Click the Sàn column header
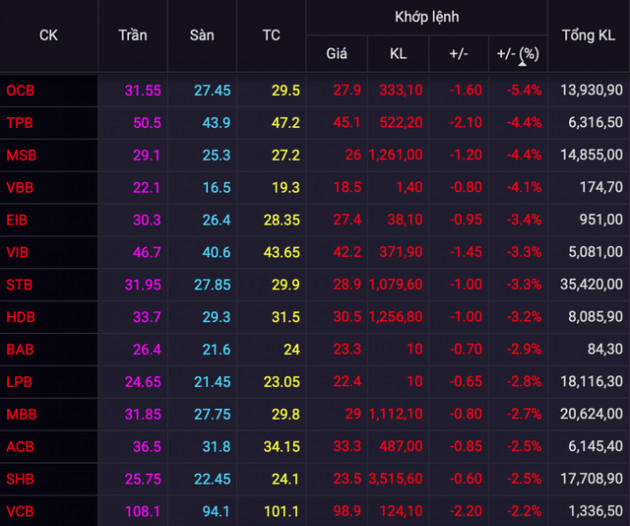This screenshot has height=526, width=630. point(202,35)
